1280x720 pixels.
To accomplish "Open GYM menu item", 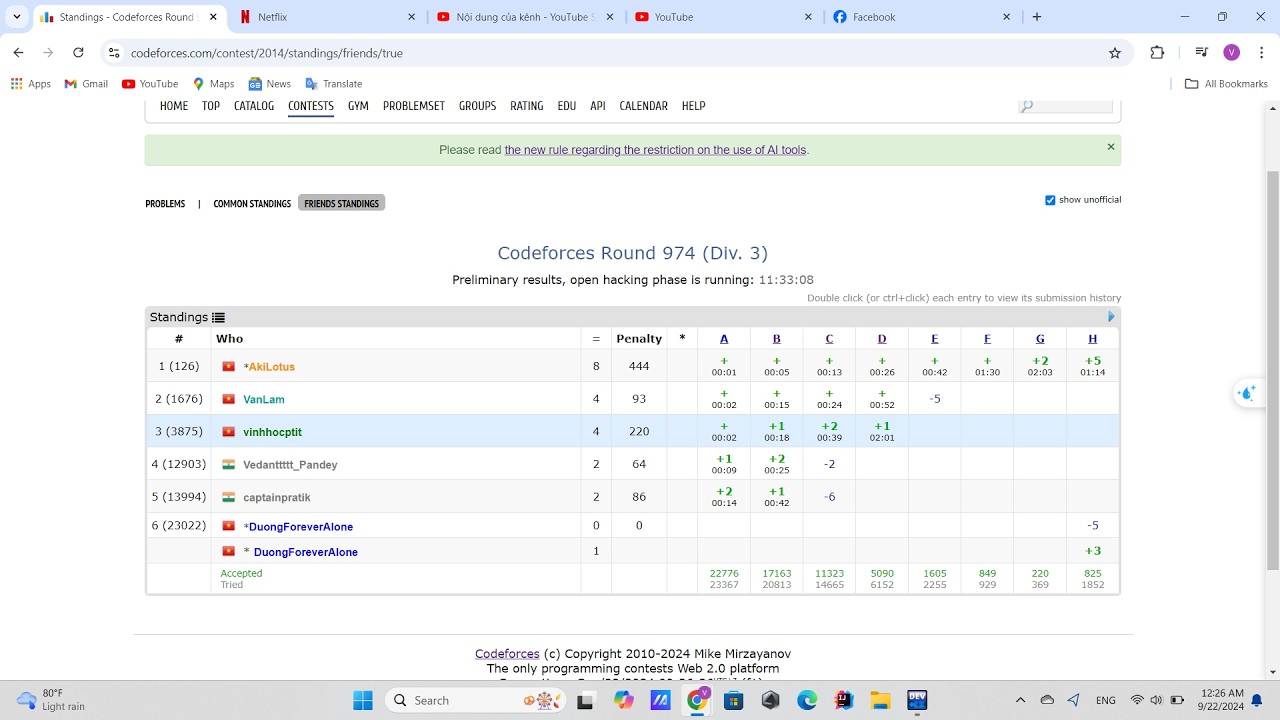I will pos(358,106).
